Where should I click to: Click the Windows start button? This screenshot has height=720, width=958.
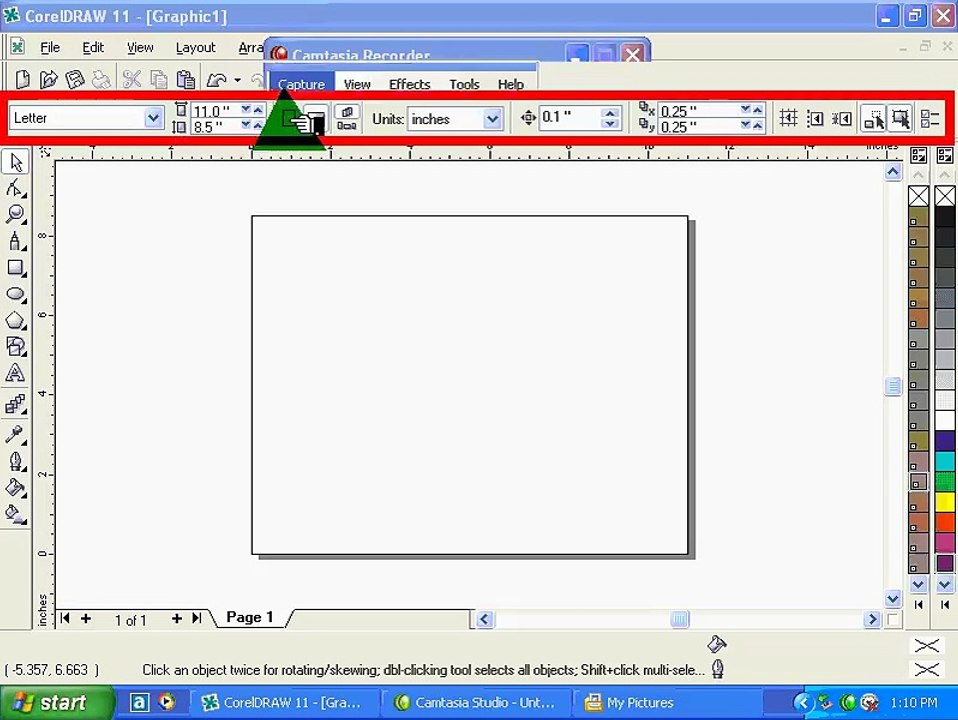(57, 703)
